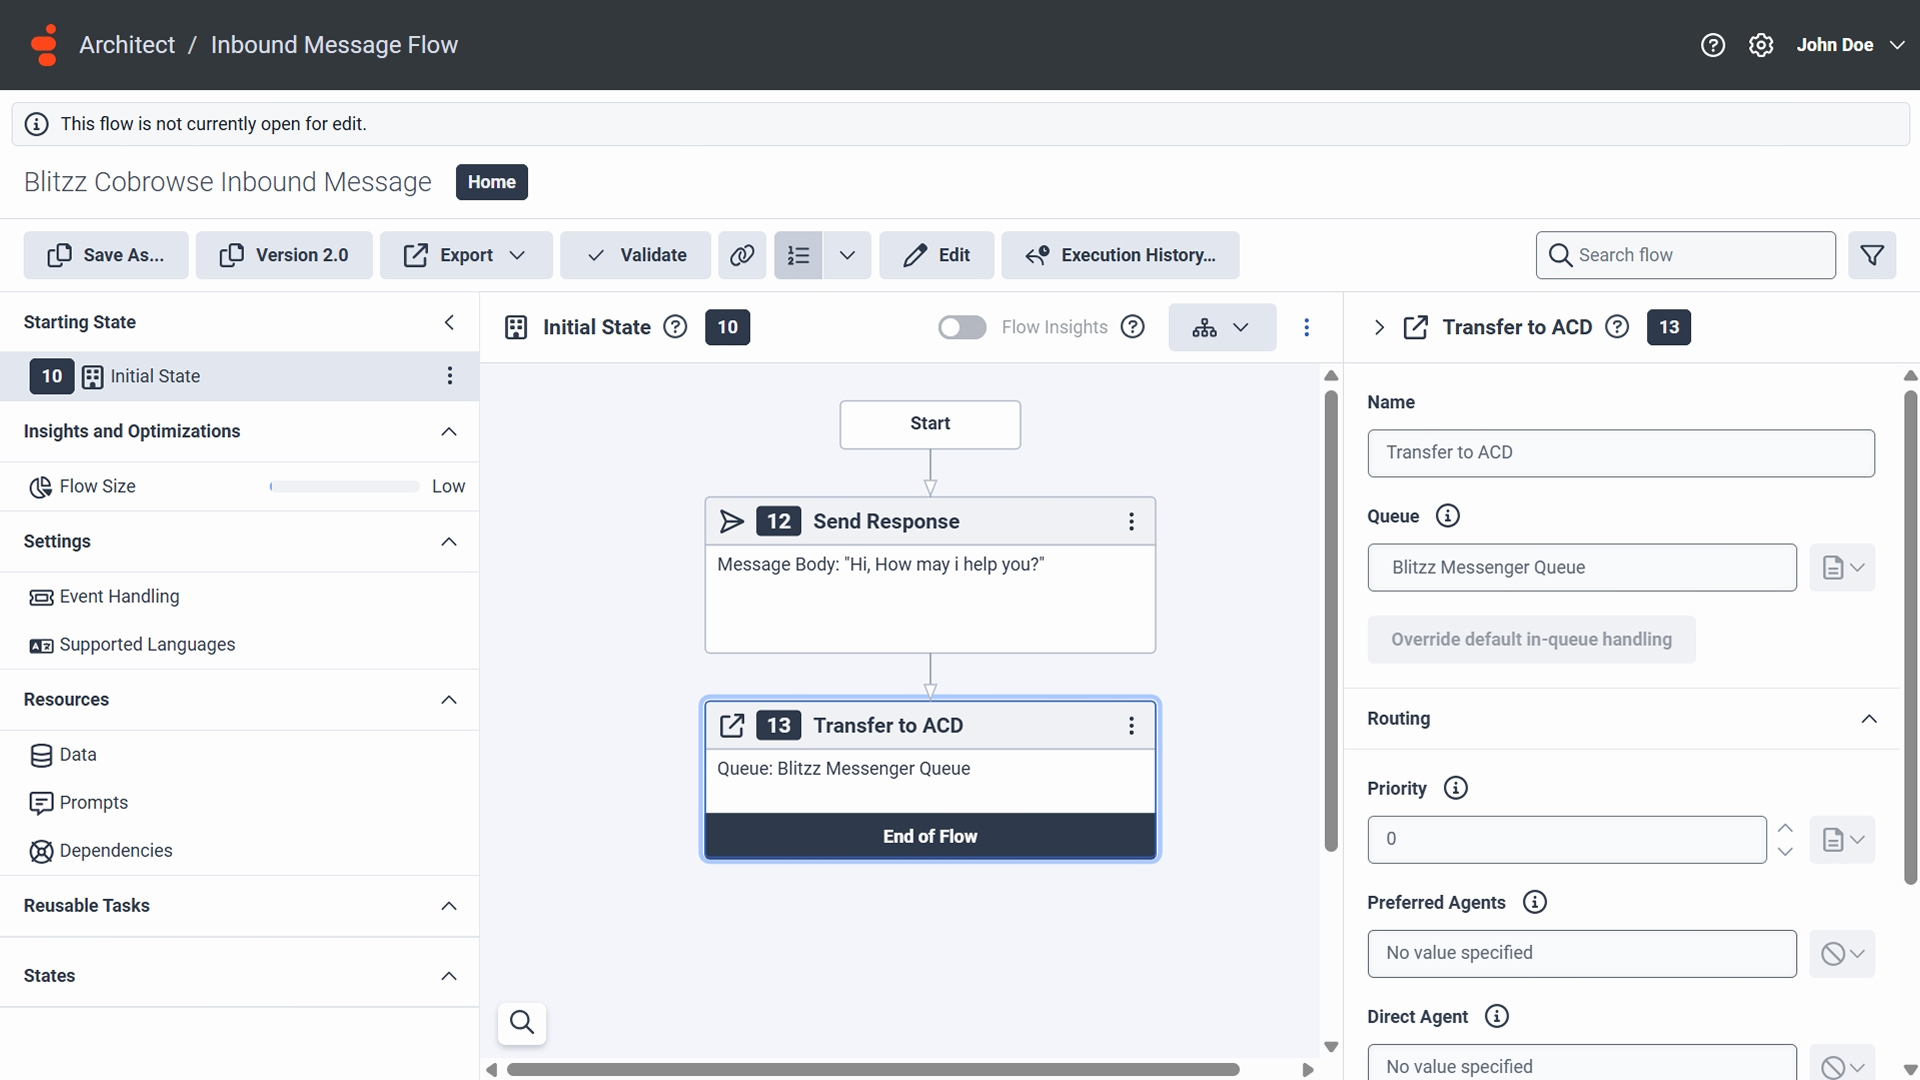Click the Validate button
The image size is (1920, 1080).
[636, 255]
